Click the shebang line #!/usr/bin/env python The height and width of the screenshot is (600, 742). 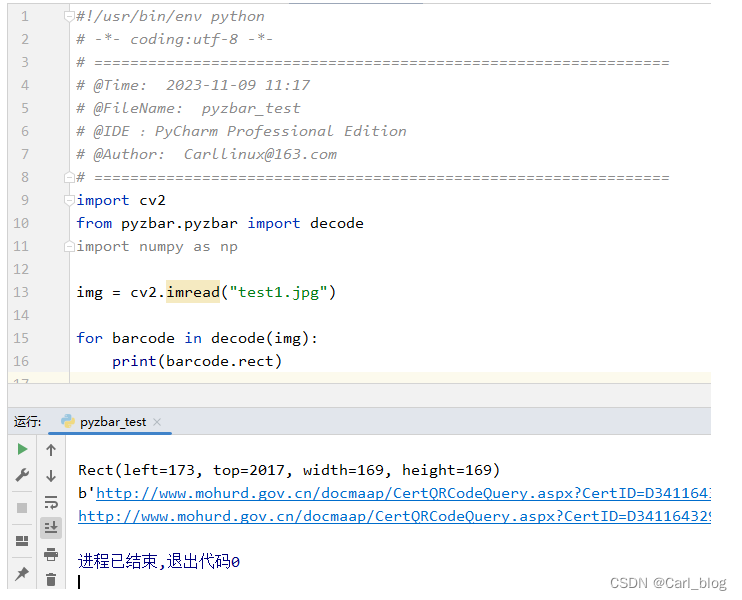click(170, 17)
